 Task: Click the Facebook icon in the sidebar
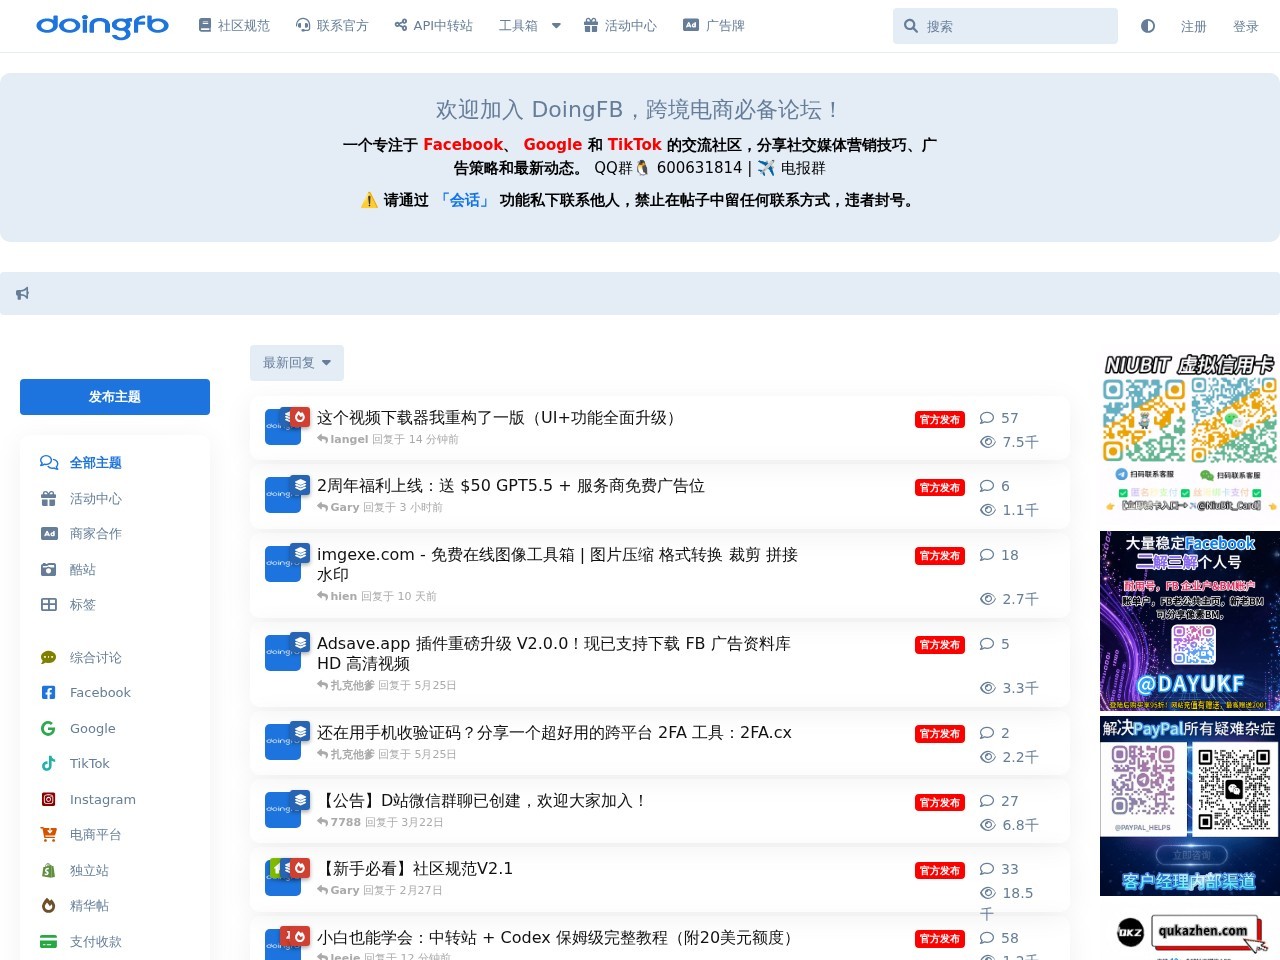coord(48,693)
